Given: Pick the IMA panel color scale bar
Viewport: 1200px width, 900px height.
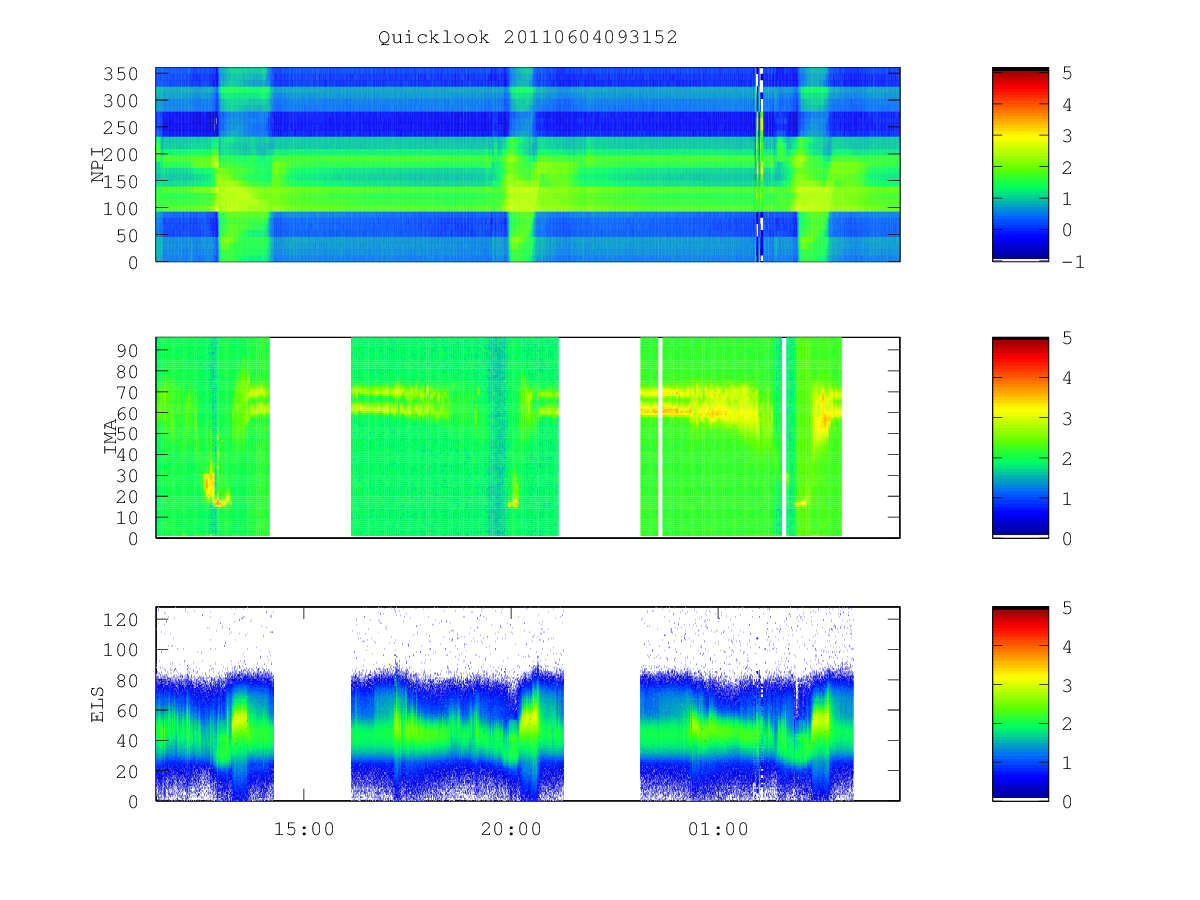Looking at the screenshot, I should (1020, 437).
